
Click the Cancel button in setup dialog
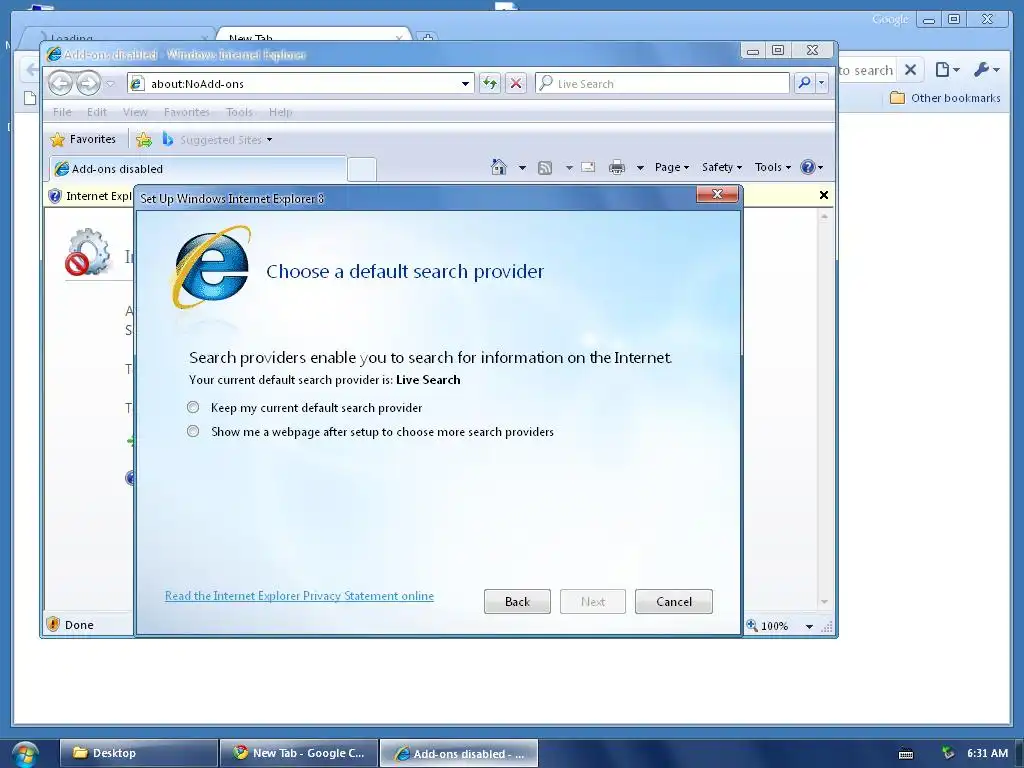(x=673, y=601)
